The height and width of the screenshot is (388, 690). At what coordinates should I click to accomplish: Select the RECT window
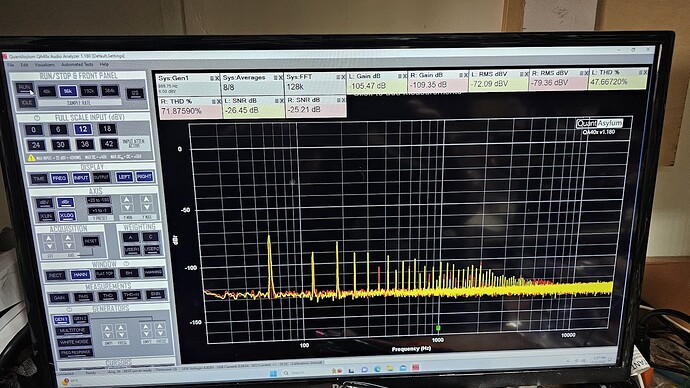[x=55, y=275]
